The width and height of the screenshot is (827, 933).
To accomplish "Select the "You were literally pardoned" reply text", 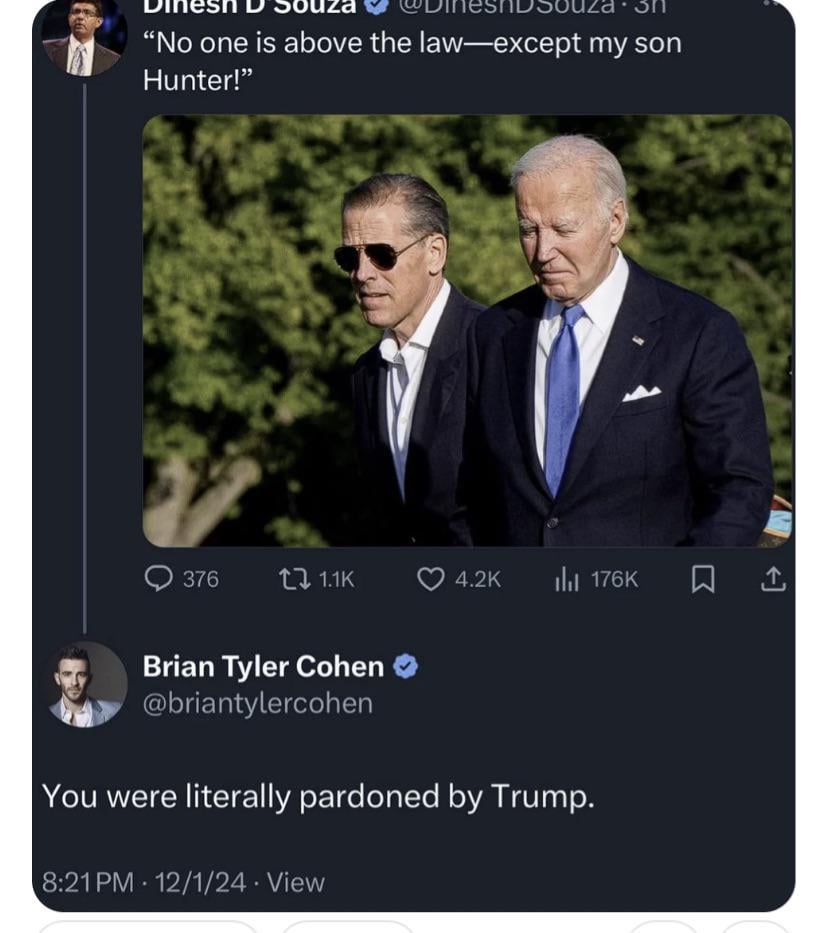I will tap(318, 796).
